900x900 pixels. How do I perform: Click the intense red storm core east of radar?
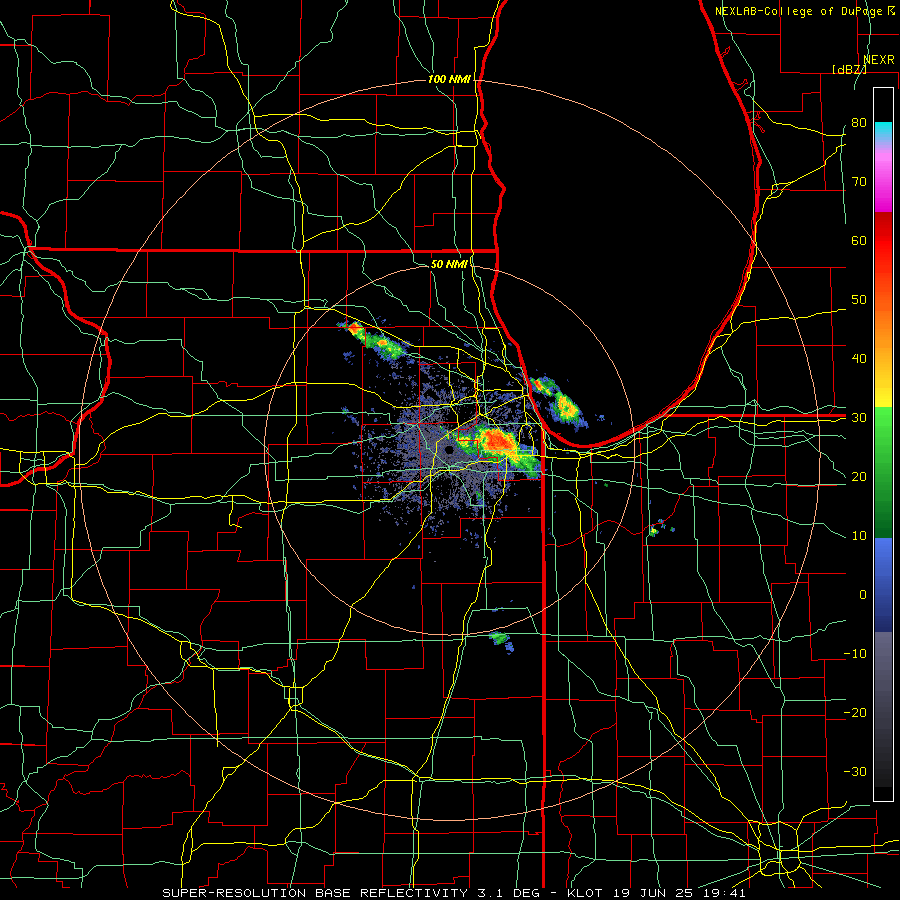[497, 441]
